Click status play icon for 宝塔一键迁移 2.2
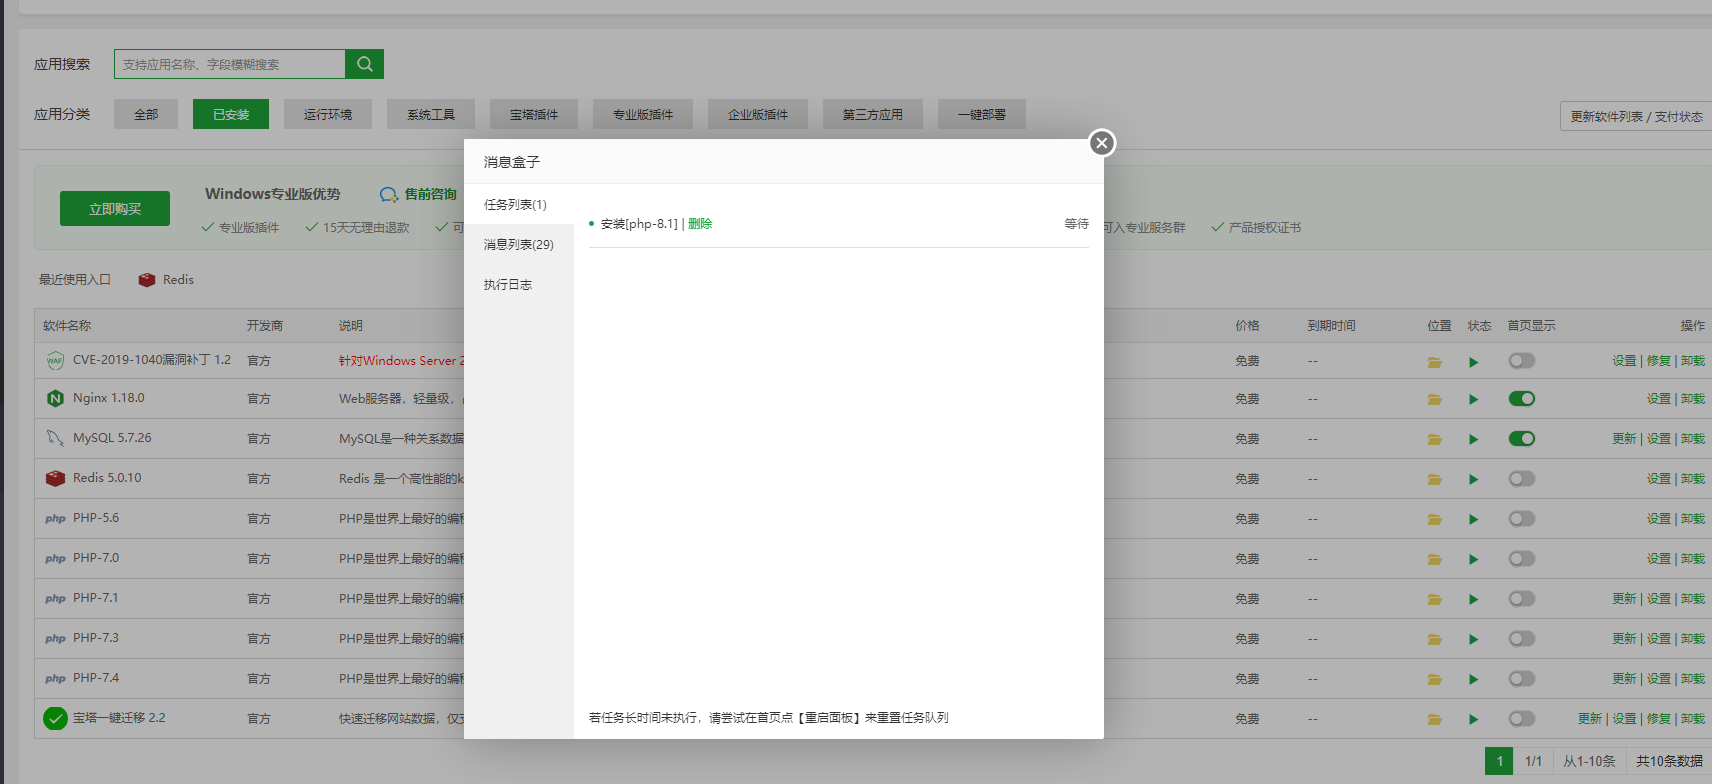 pos(1474,719)
